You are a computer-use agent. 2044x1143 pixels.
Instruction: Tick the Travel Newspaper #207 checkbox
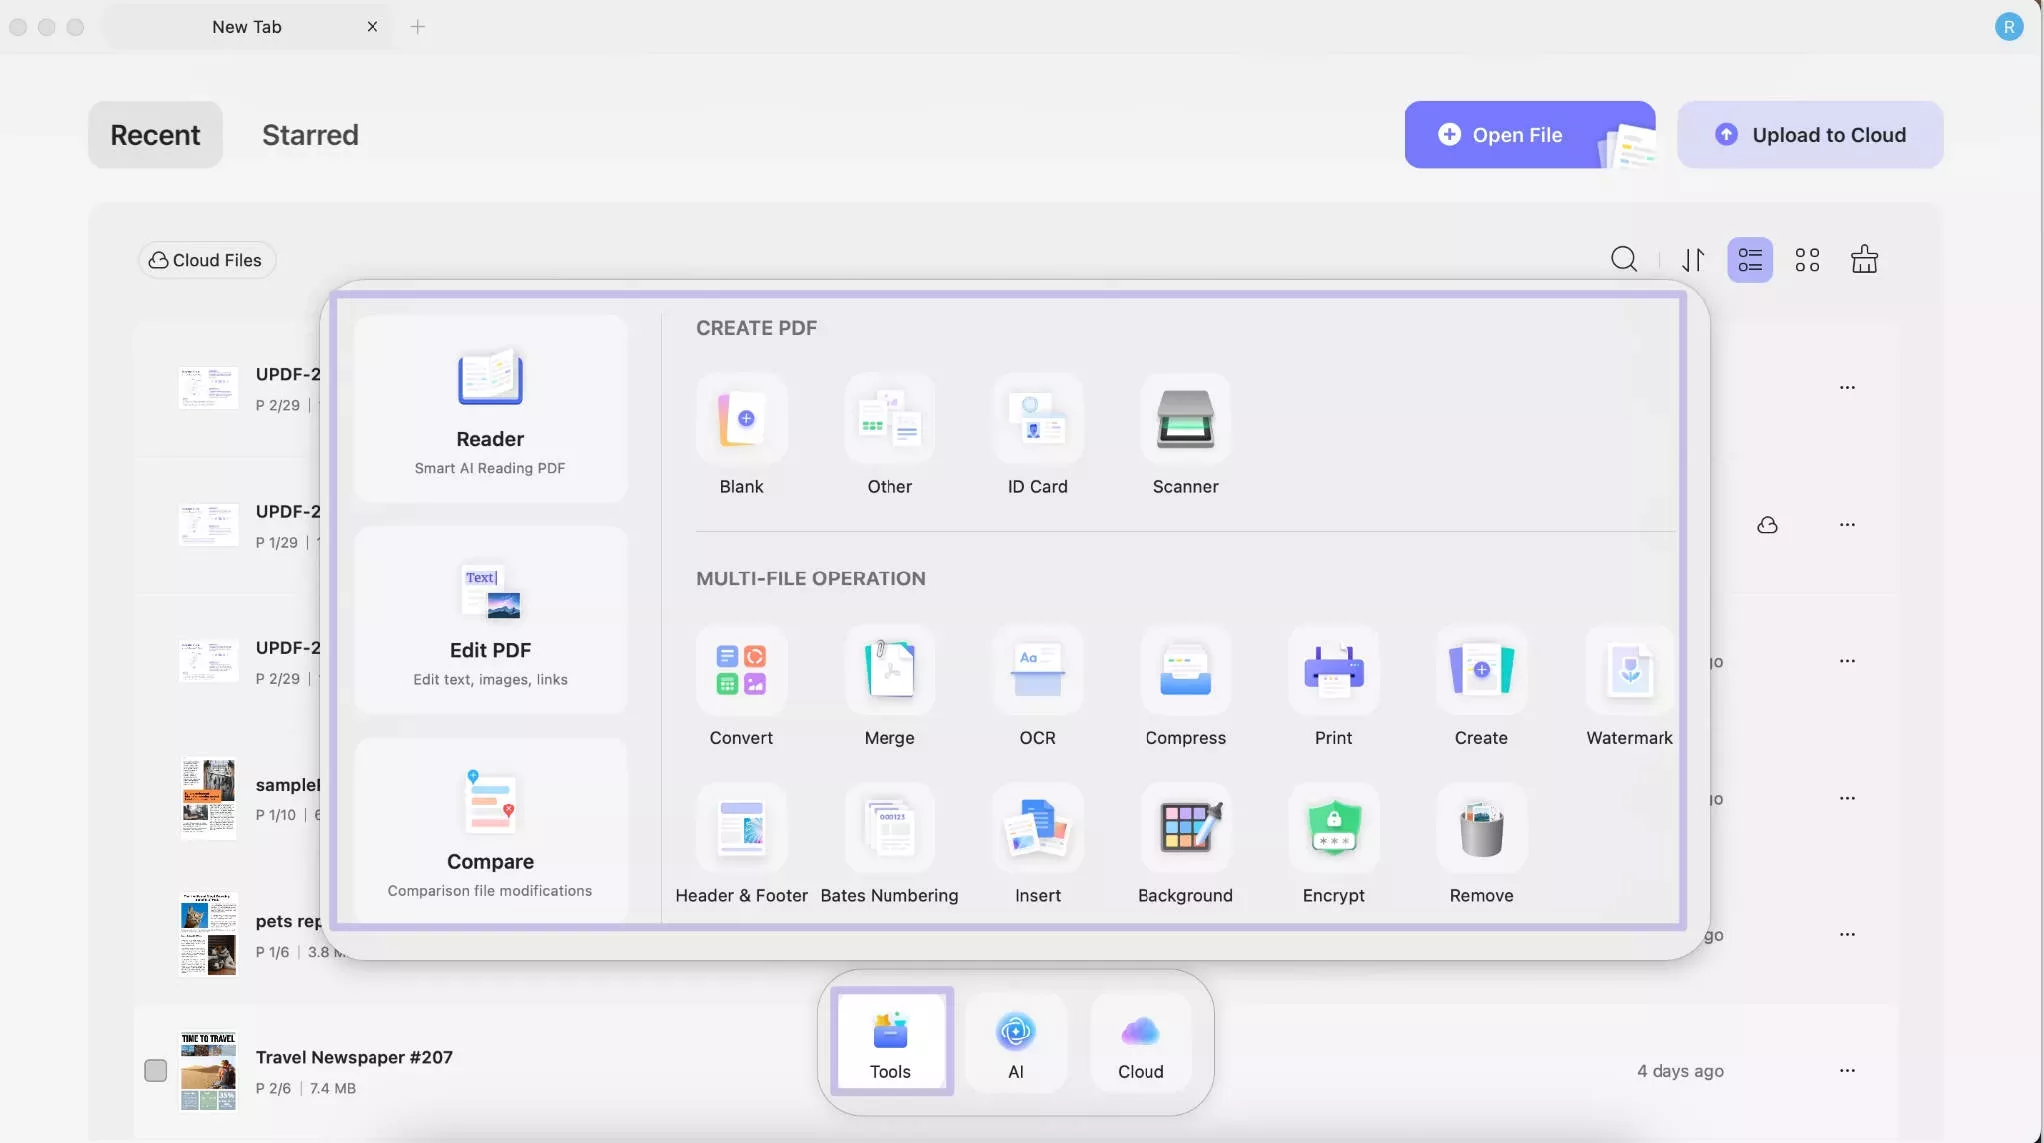coord(155,1070)
